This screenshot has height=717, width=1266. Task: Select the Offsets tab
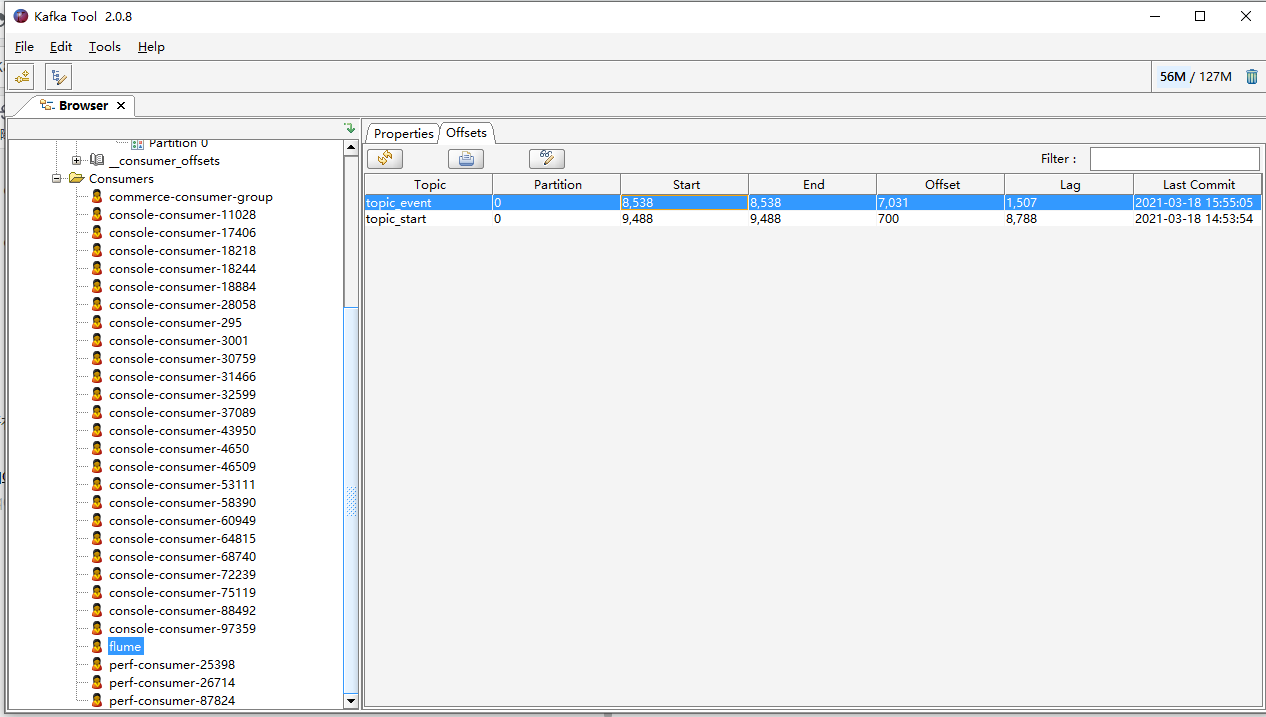[466, 133]
